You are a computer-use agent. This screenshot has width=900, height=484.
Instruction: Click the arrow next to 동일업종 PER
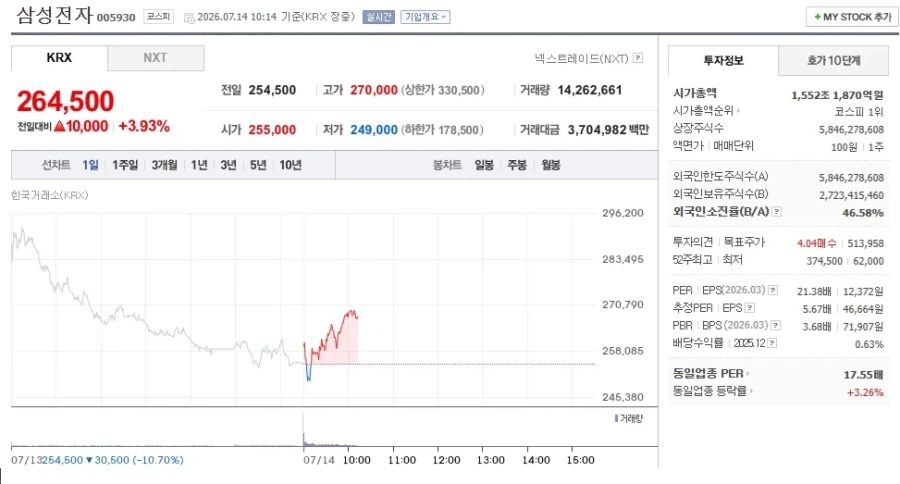coord(748,374)
